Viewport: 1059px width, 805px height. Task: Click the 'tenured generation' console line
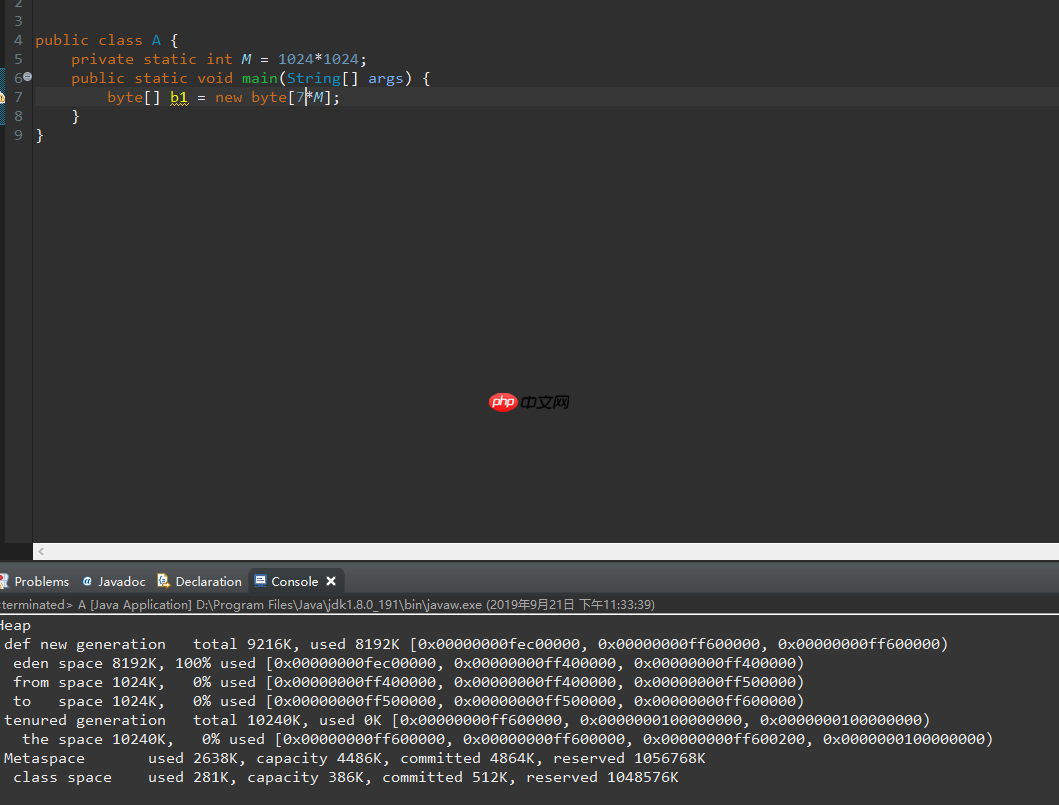pos(467,720)
